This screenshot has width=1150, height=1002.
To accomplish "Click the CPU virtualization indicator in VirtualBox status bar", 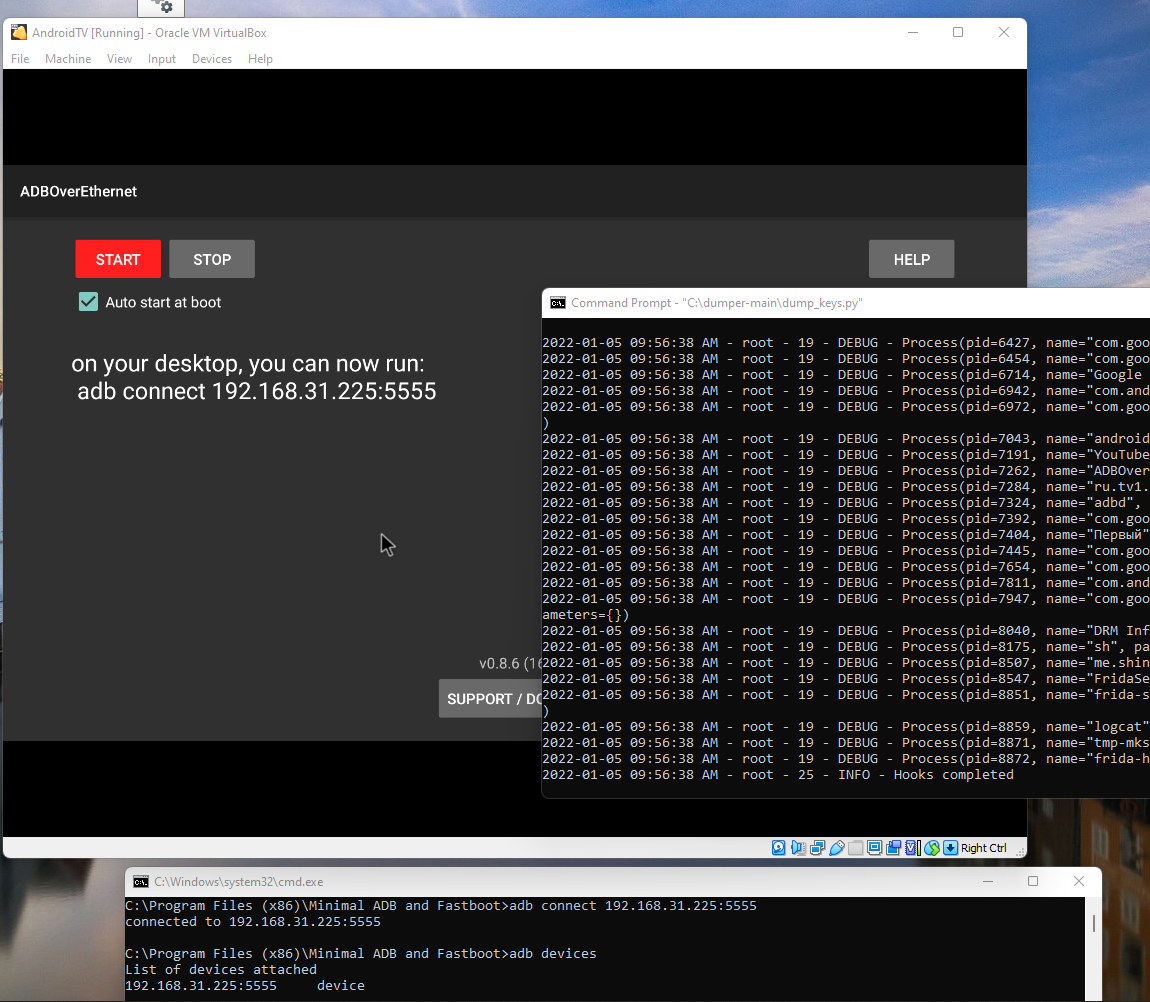I will point(913,848).
